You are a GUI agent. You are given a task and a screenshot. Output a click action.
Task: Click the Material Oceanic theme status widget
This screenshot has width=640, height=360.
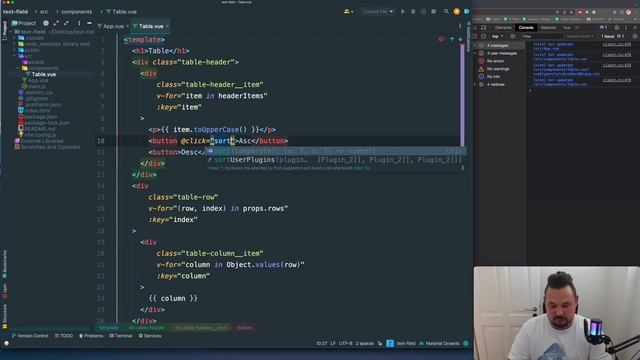coord(440,343)
